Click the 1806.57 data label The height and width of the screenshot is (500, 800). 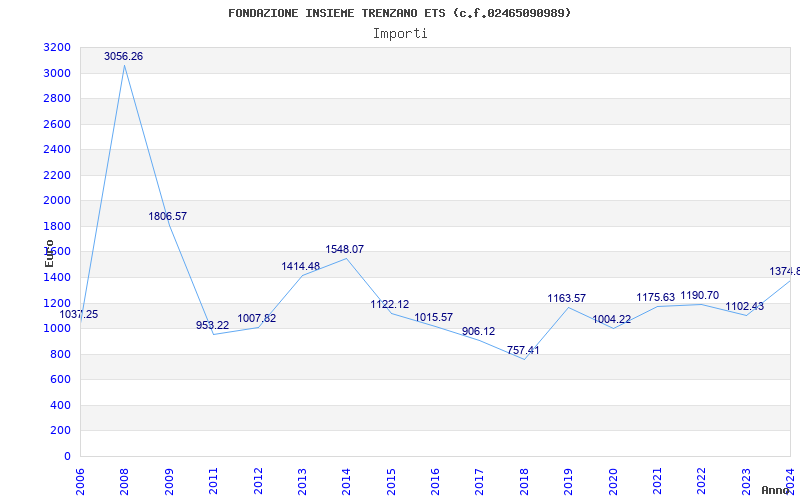pos(167,216)
